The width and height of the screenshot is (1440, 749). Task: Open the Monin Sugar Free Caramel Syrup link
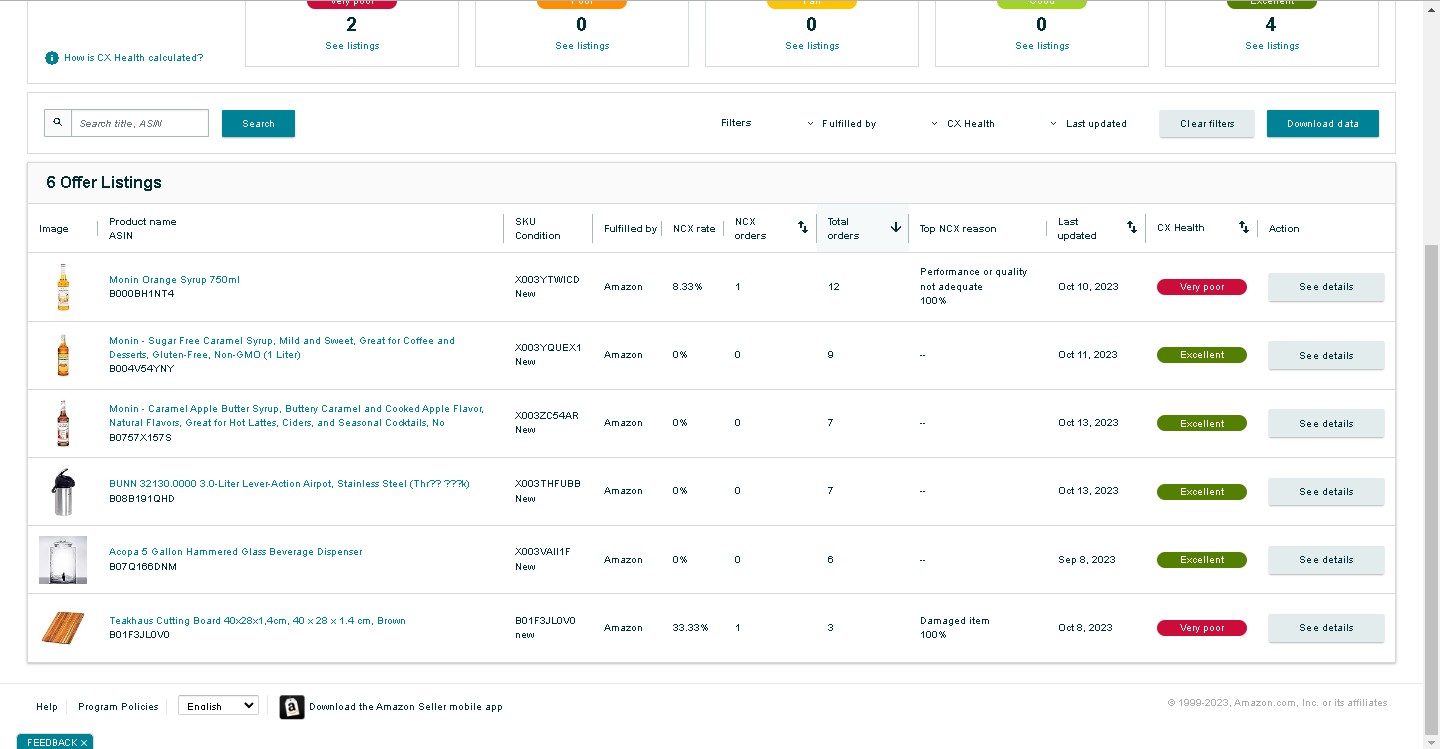(282, 348)
